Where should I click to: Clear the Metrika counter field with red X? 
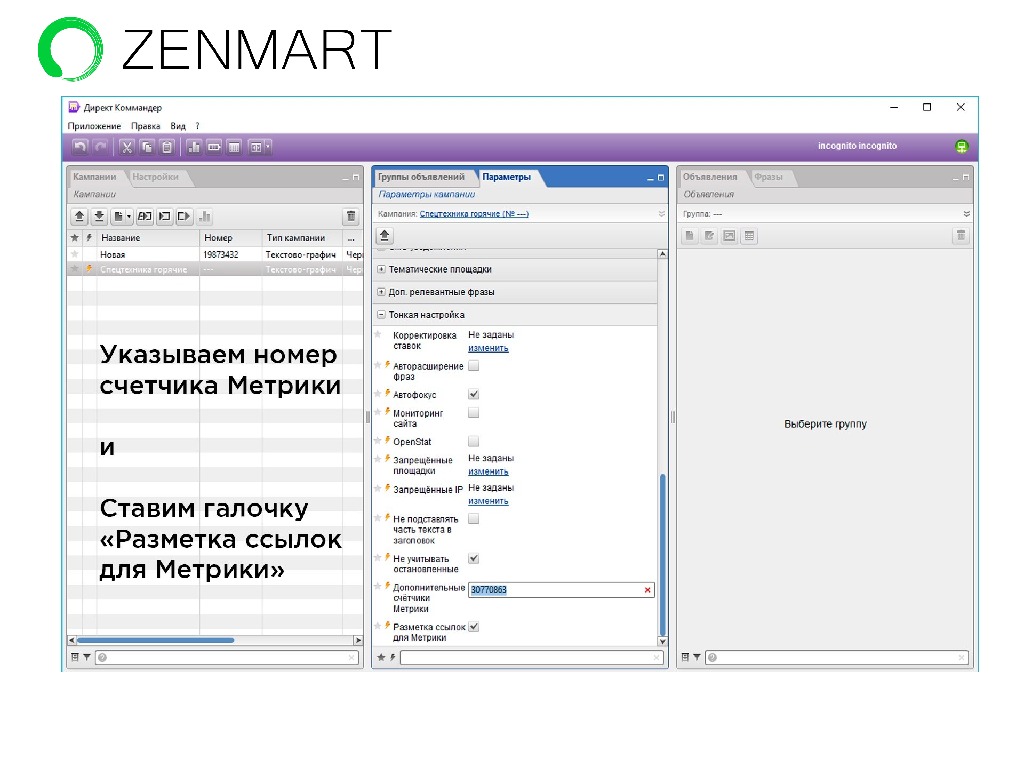647,590
